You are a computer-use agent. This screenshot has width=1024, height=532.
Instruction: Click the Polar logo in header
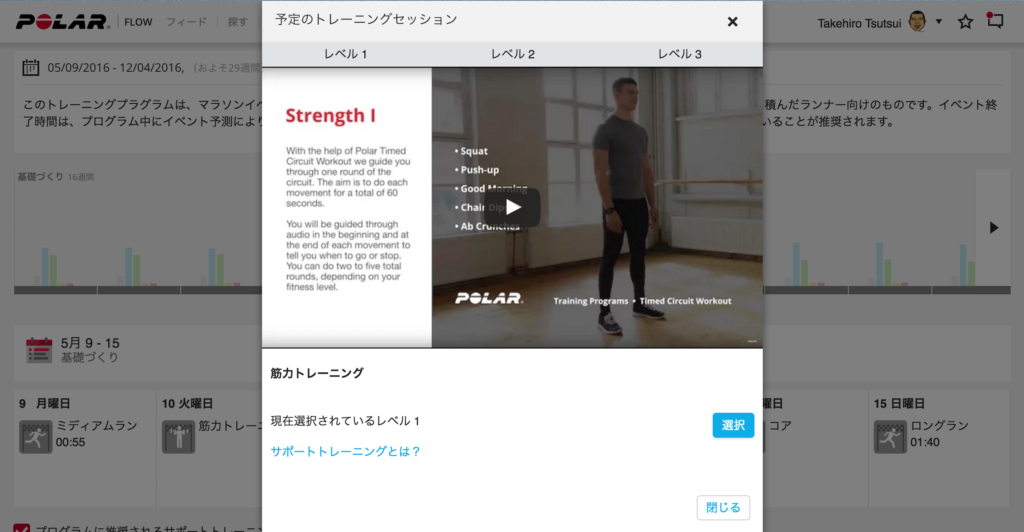pos(62,22)
